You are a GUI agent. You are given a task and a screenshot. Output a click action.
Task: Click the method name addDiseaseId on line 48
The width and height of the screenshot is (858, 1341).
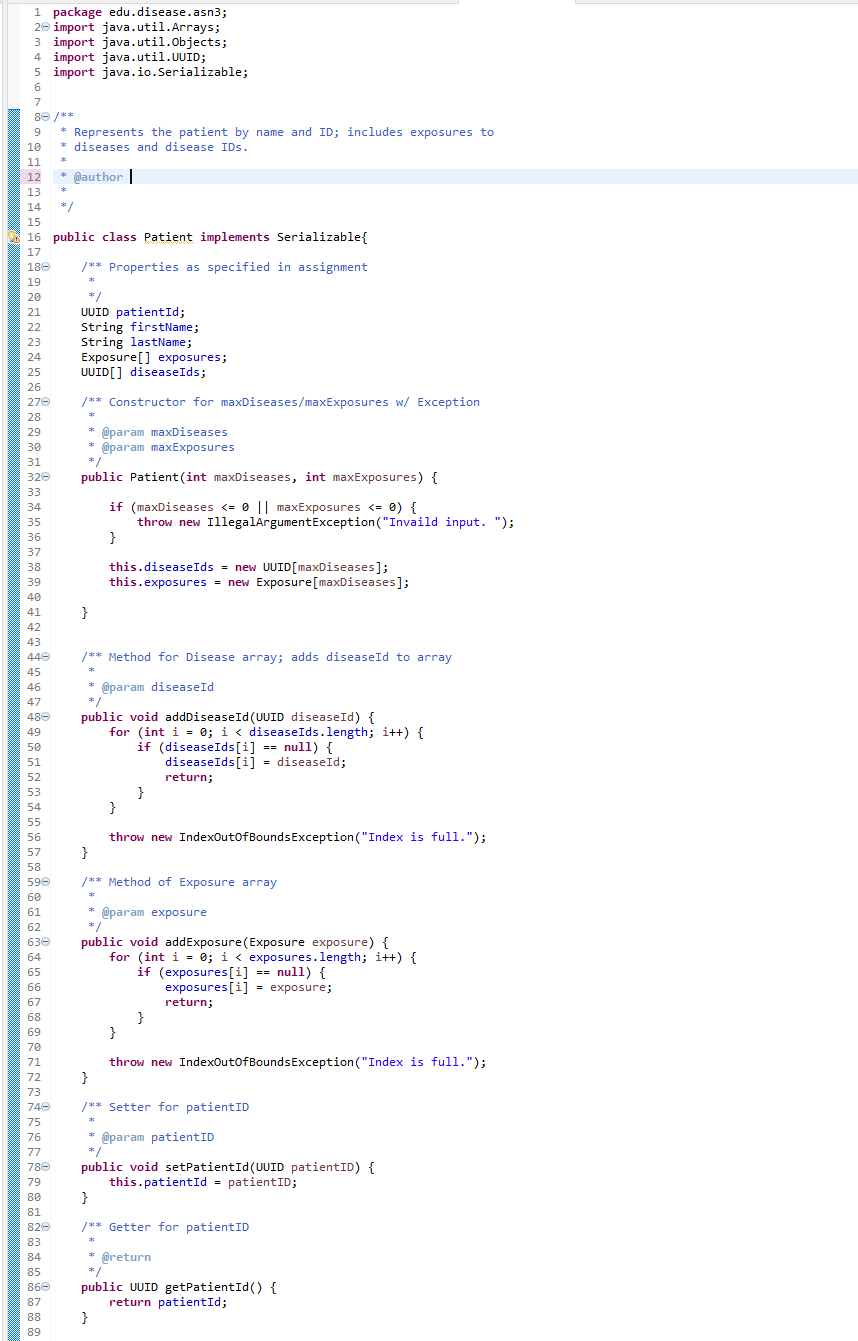click(207, 717)
